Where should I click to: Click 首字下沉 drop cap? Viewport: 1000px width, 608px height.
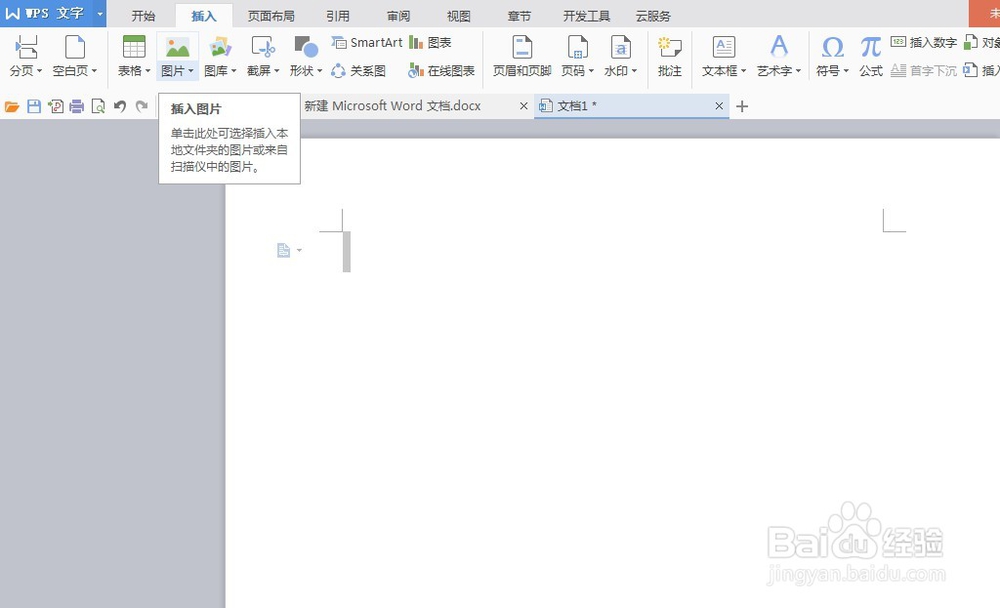tap(923, 70)
